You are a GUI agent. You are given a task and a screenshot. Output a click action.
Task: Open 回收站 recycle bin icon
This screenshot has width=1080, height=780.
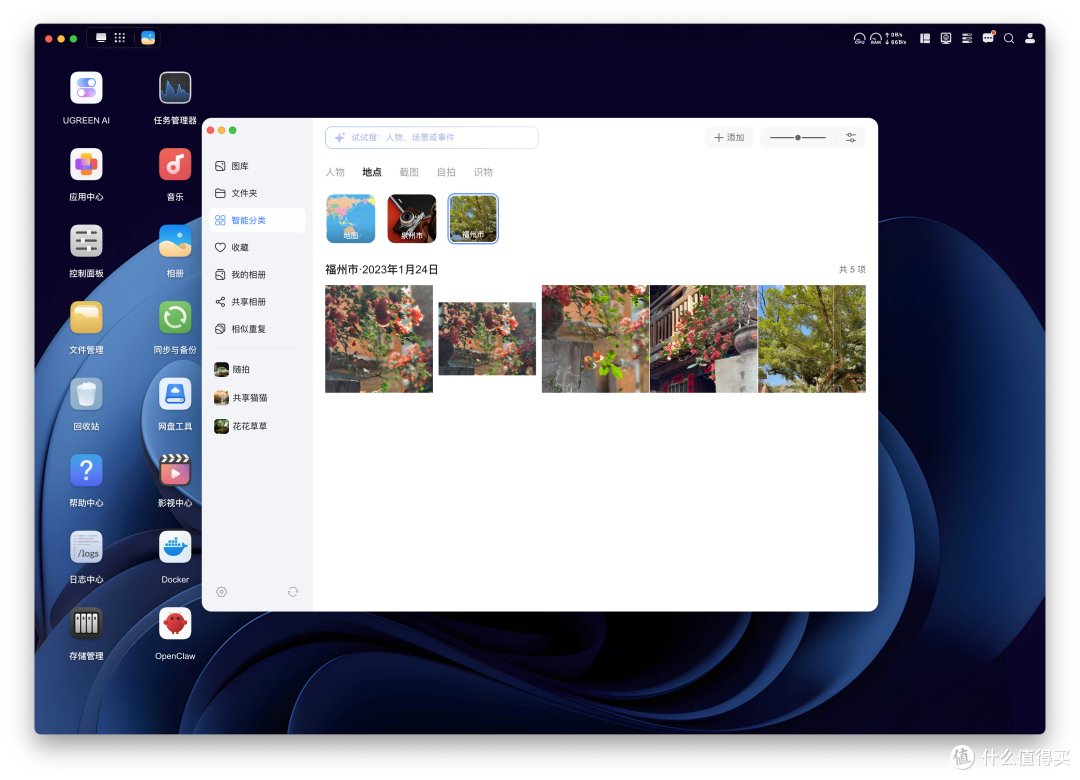click(86, 394)
